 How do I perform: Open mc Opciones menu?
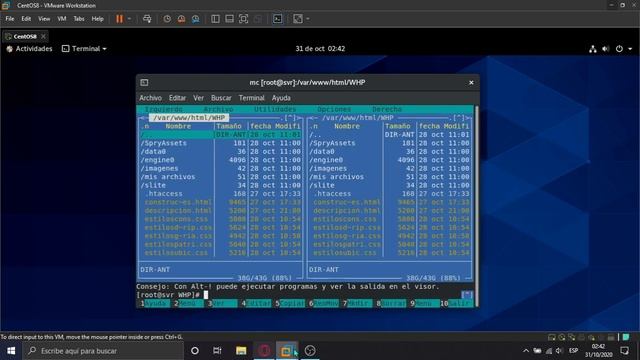point(334,109)
